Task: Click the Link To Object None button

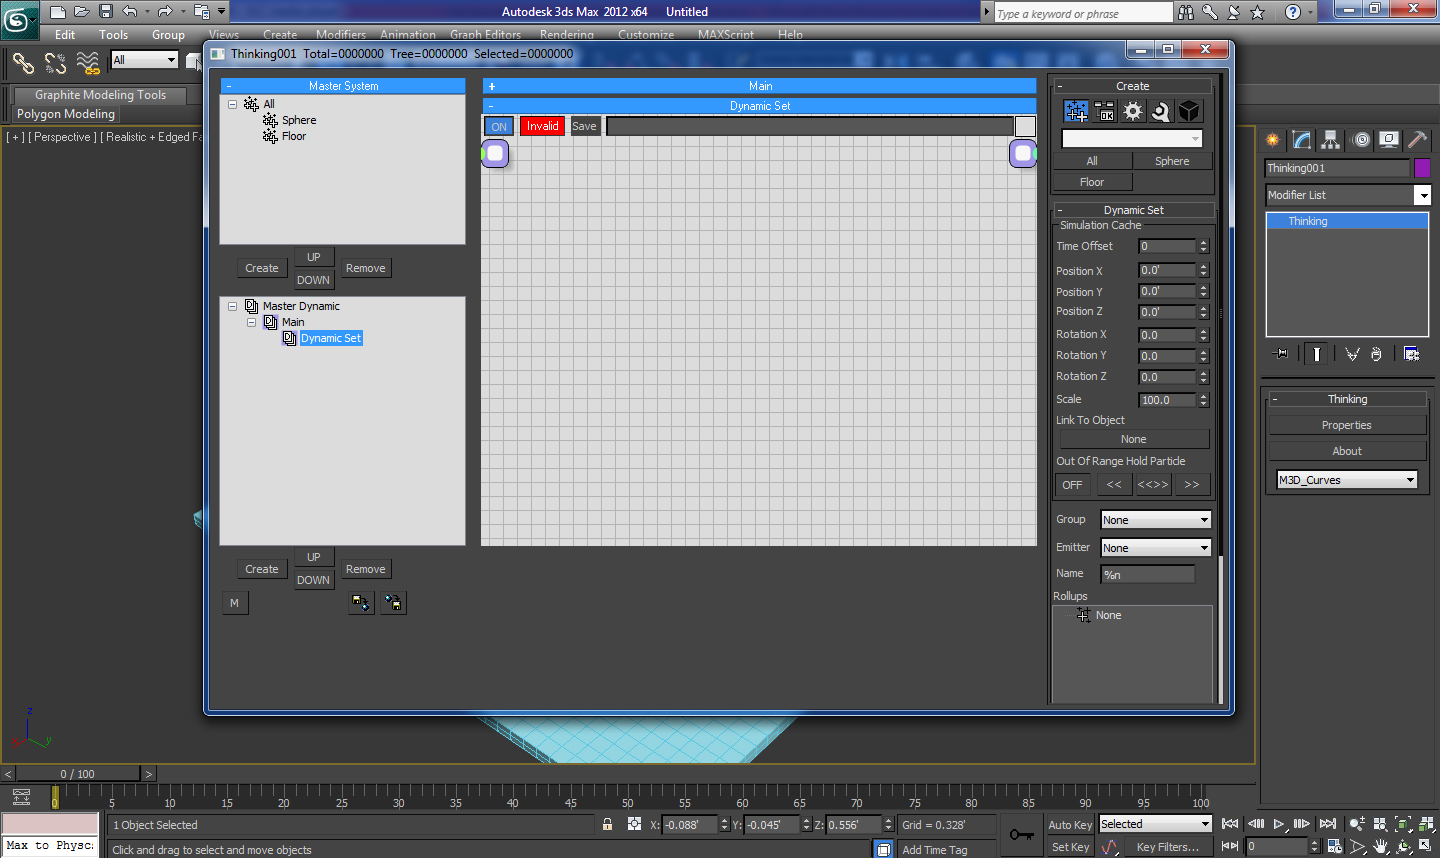Action: pos(1134,439)
